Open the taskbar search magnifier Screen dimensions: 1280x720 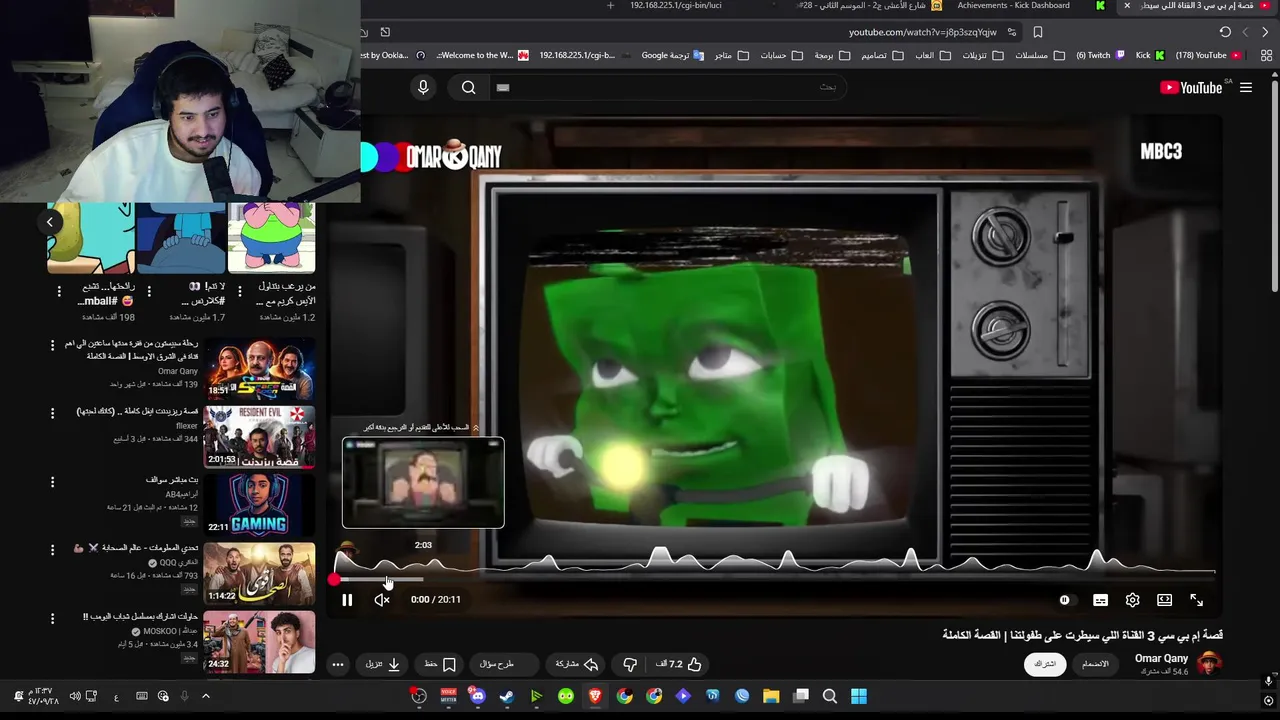830,696
